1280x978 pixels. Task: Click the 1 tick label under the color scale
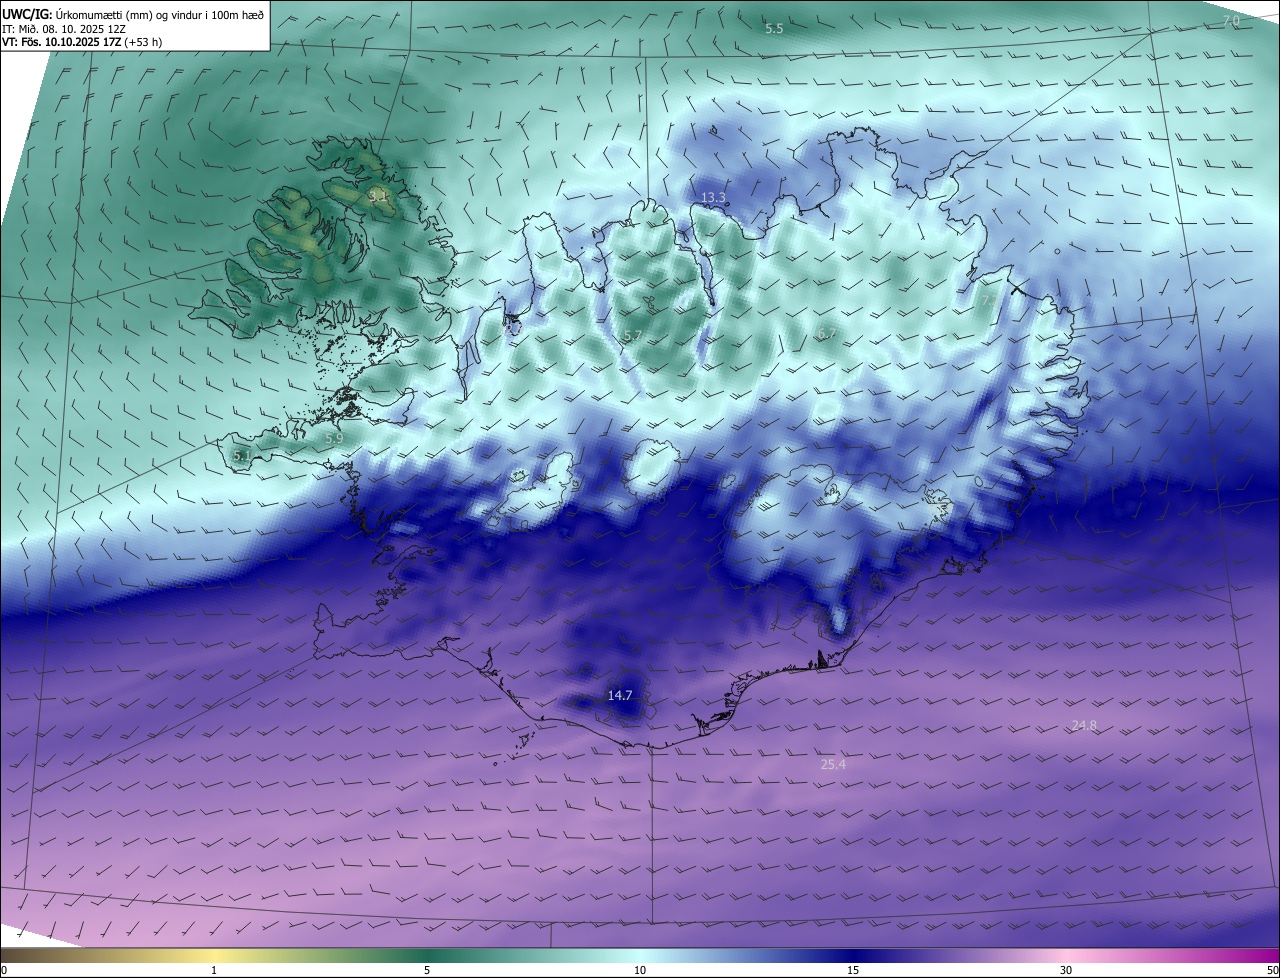coord(214,970)
